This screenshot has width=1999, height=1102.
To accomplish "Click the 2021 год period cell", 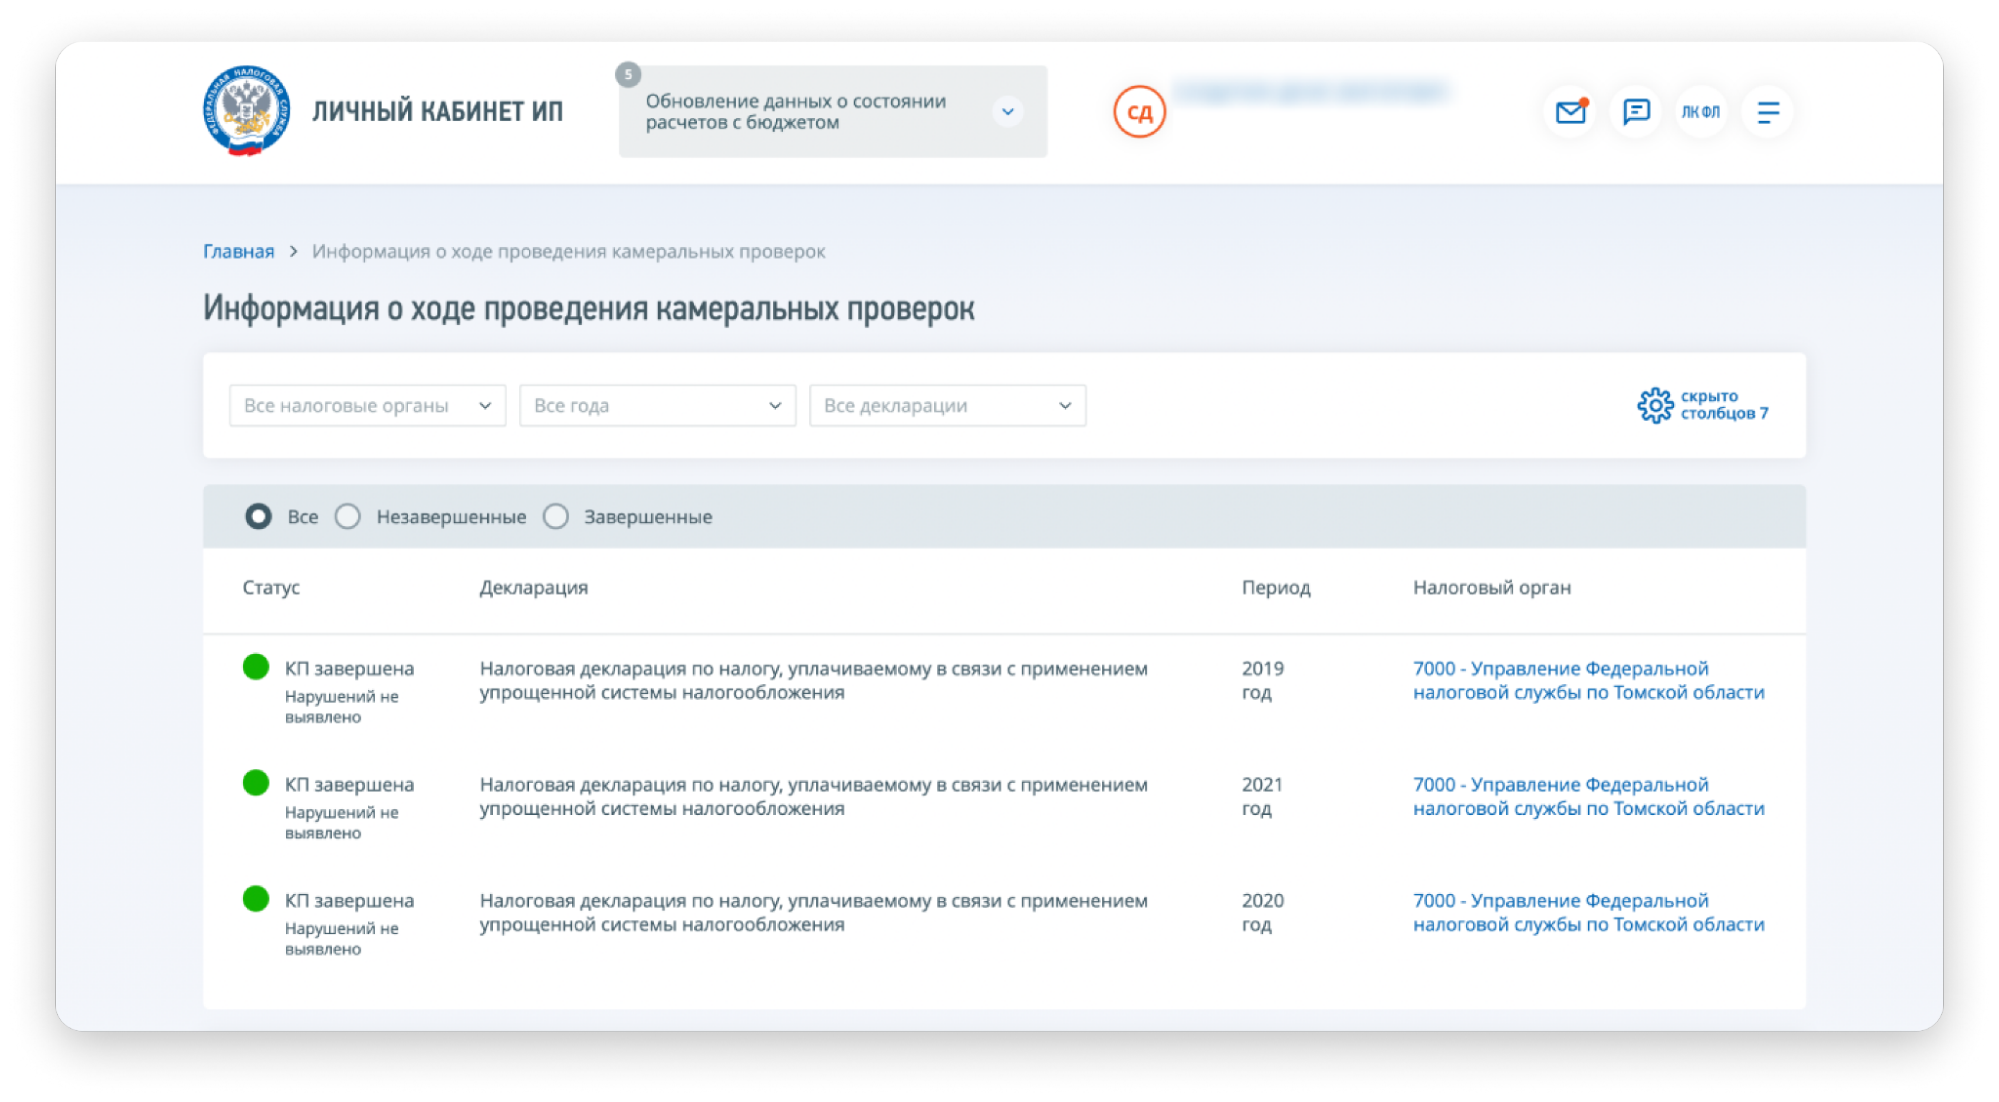I will tap(1263, 796).
